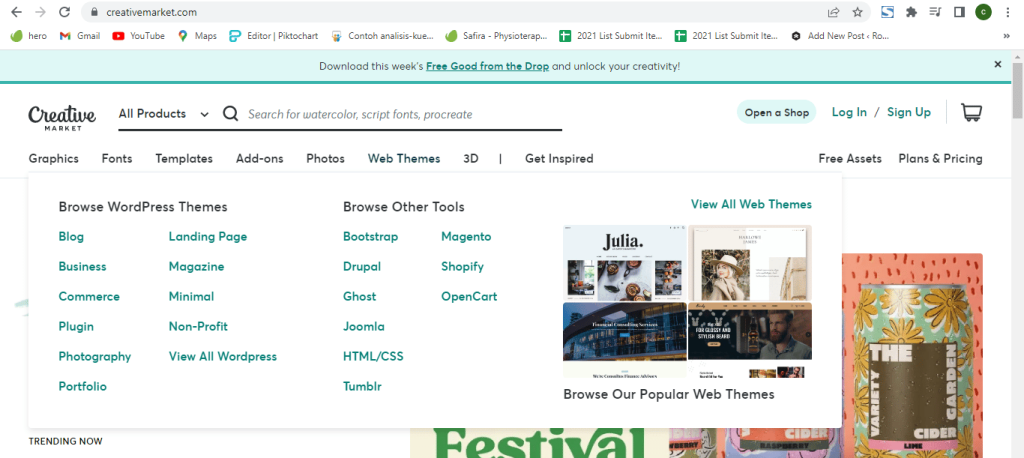Viewport: 1024px width, 458px height.
Task: Open the Extensions puzzle icon
Action: coord(911,12)
